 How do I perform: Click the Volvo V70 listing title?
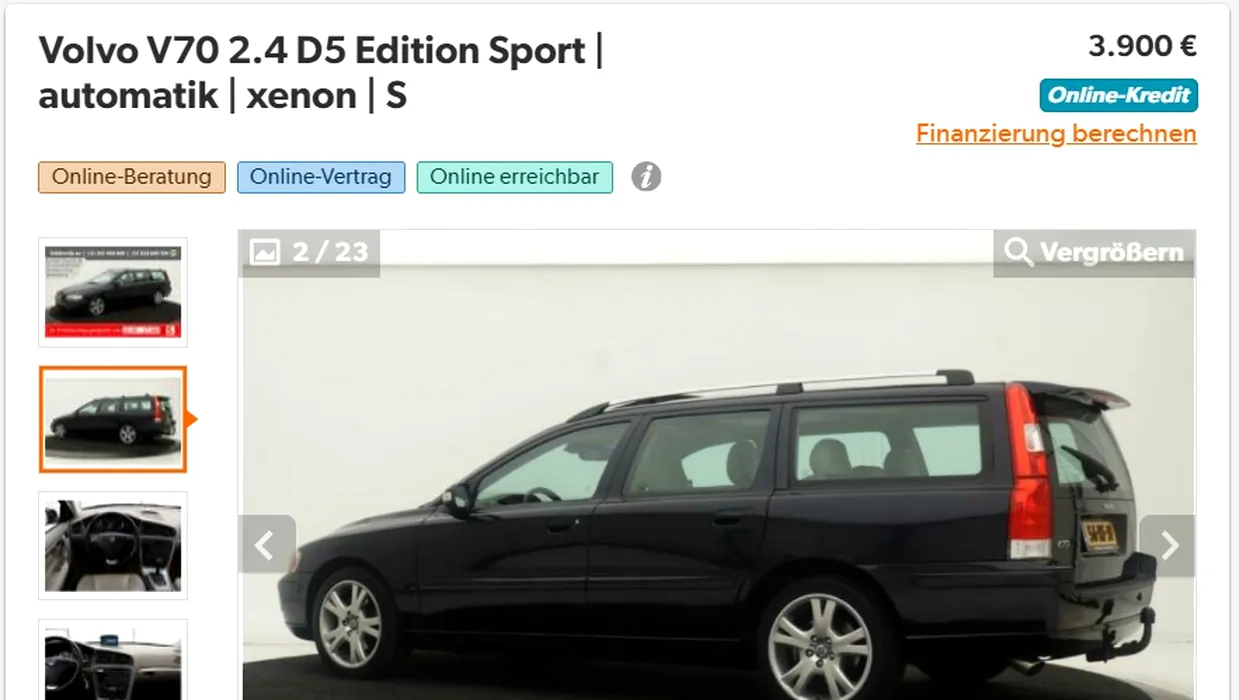[321, 73]
